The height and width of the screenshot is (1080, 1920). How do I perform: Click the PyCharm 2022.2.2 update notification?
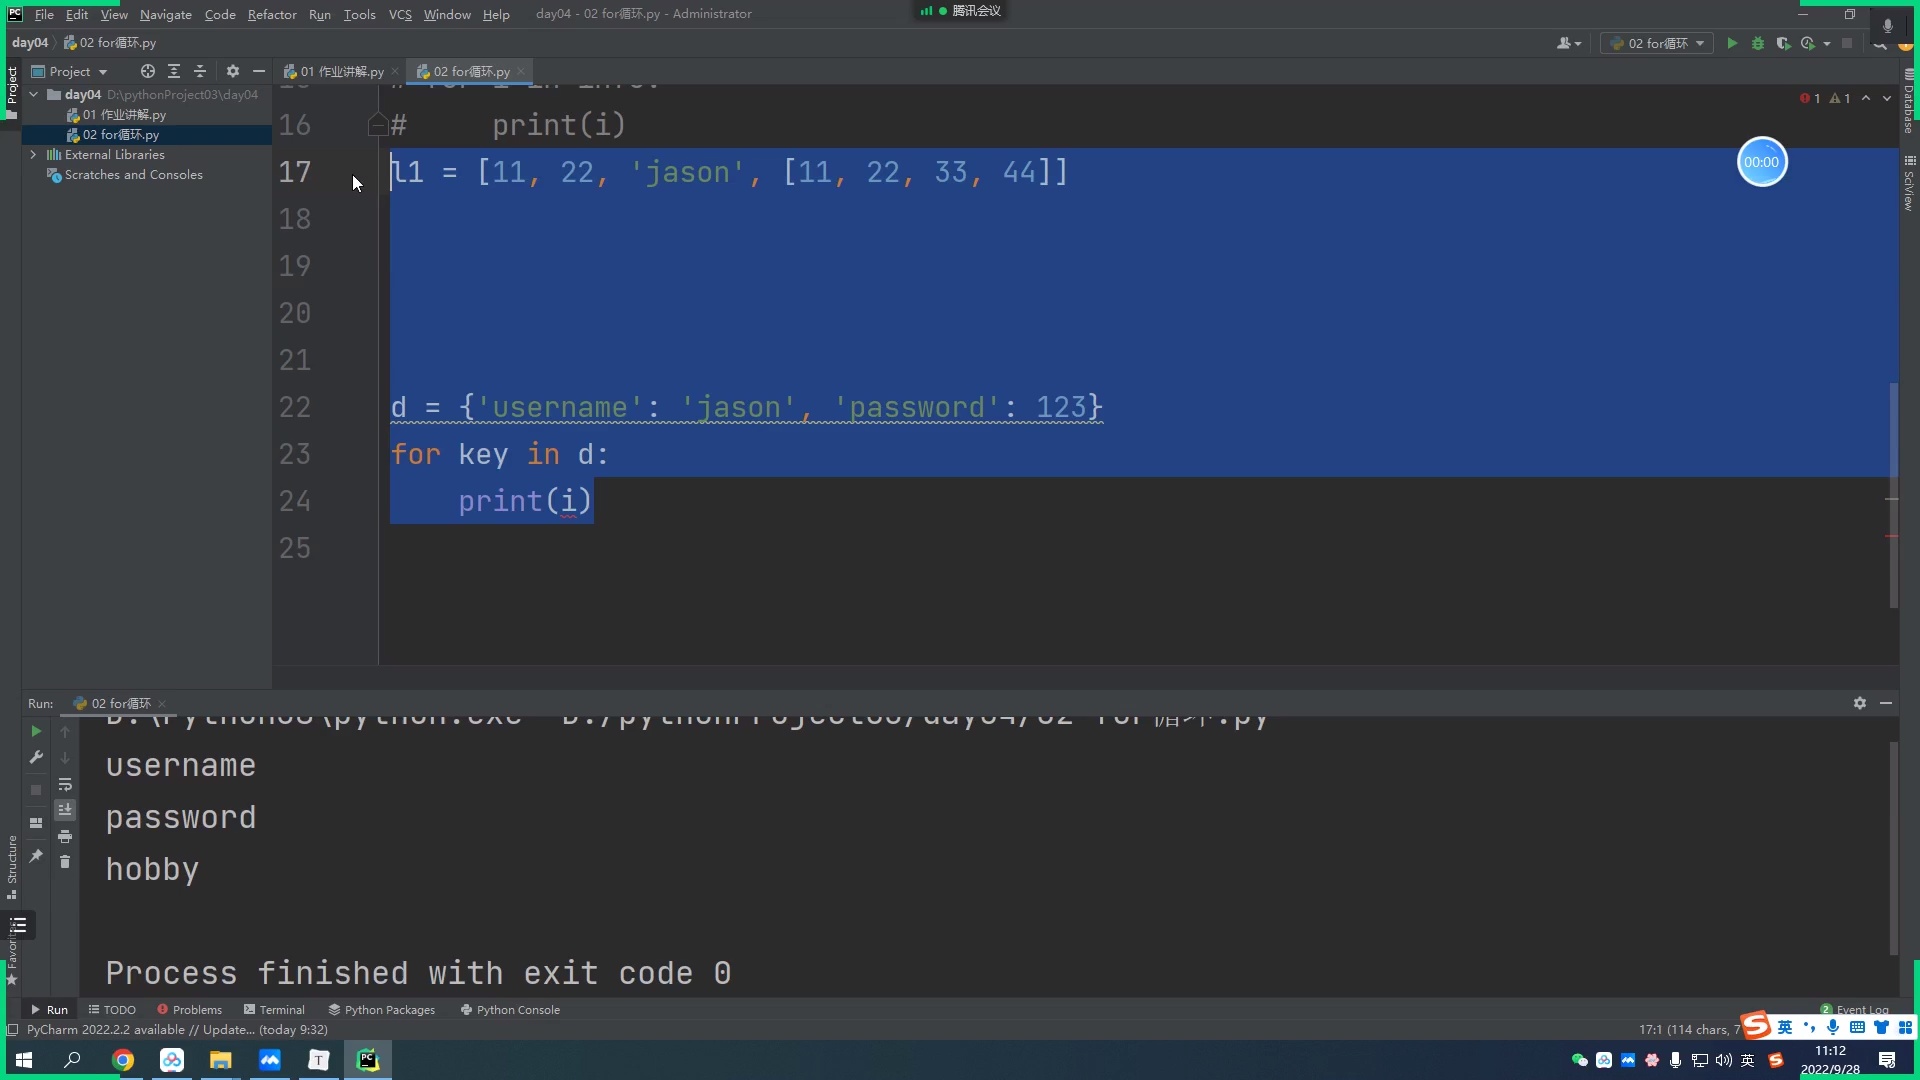pos(177,1029)
